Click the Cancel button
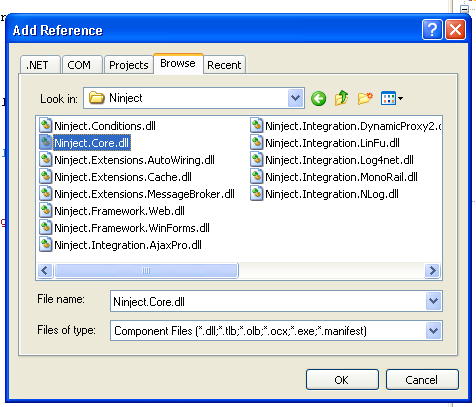This screenshot has height=407, width=476. (422, 379)
